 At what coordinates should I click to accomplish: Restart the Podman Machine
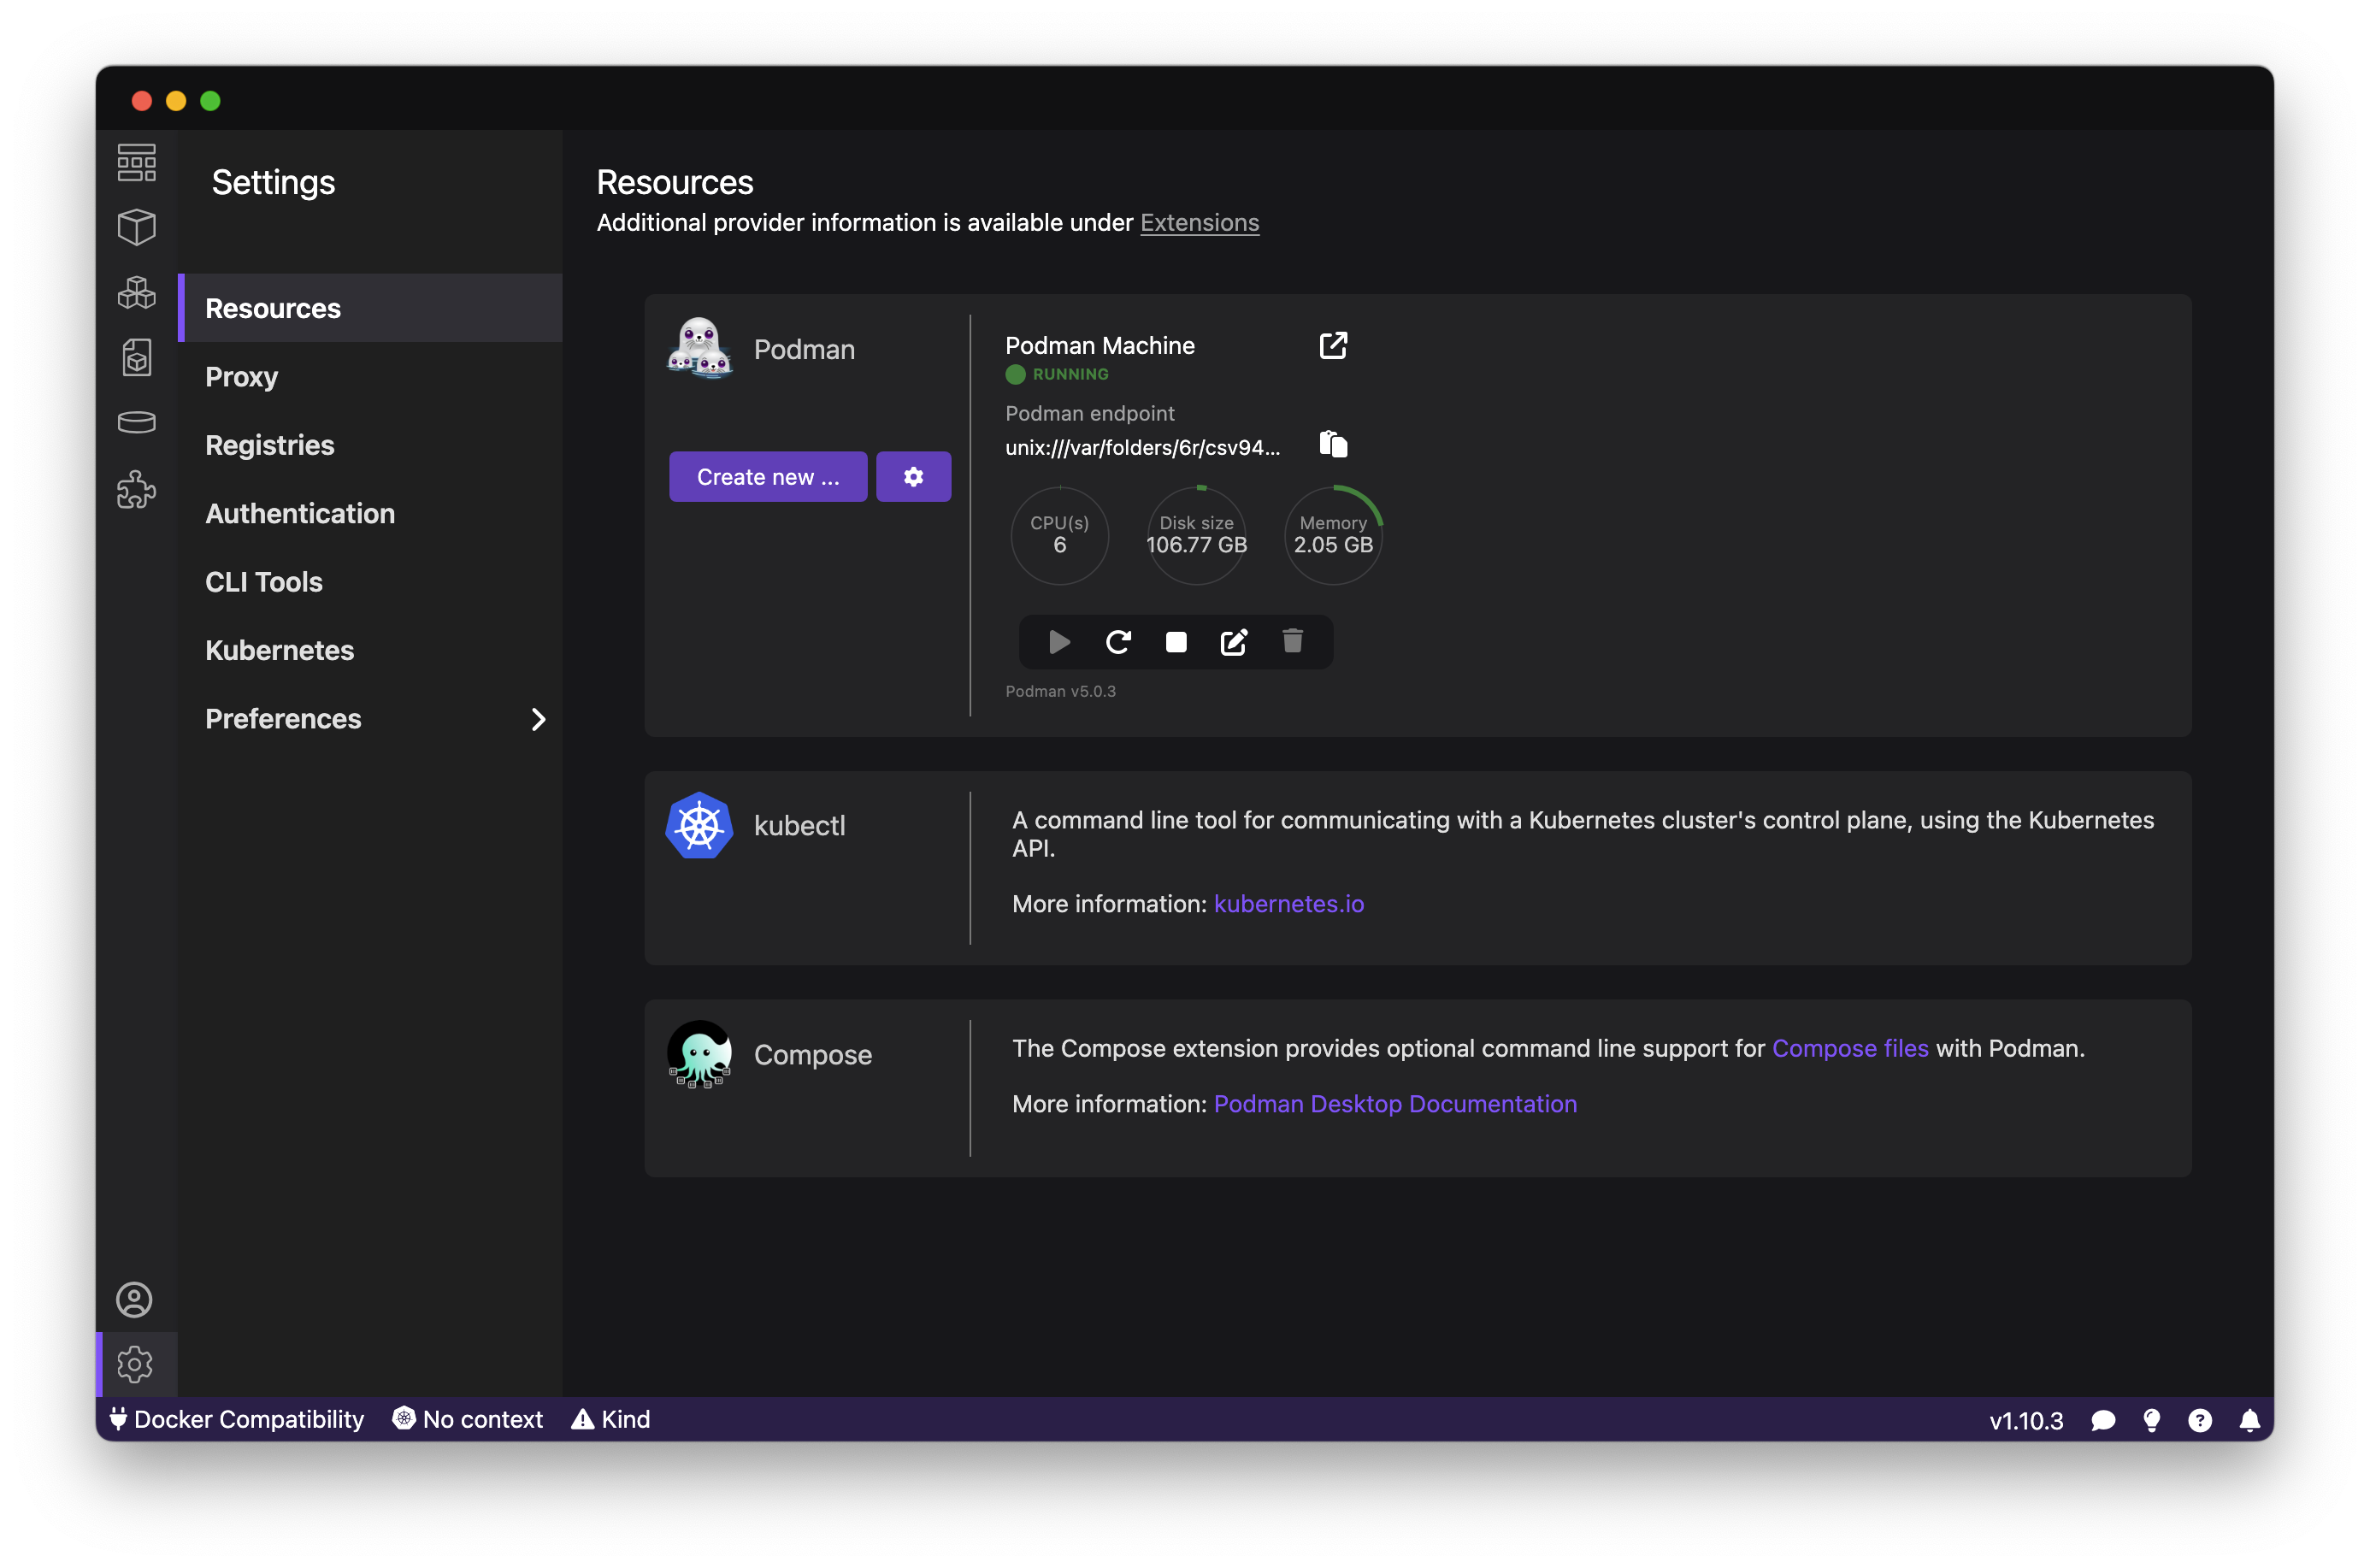(1118, 642)
